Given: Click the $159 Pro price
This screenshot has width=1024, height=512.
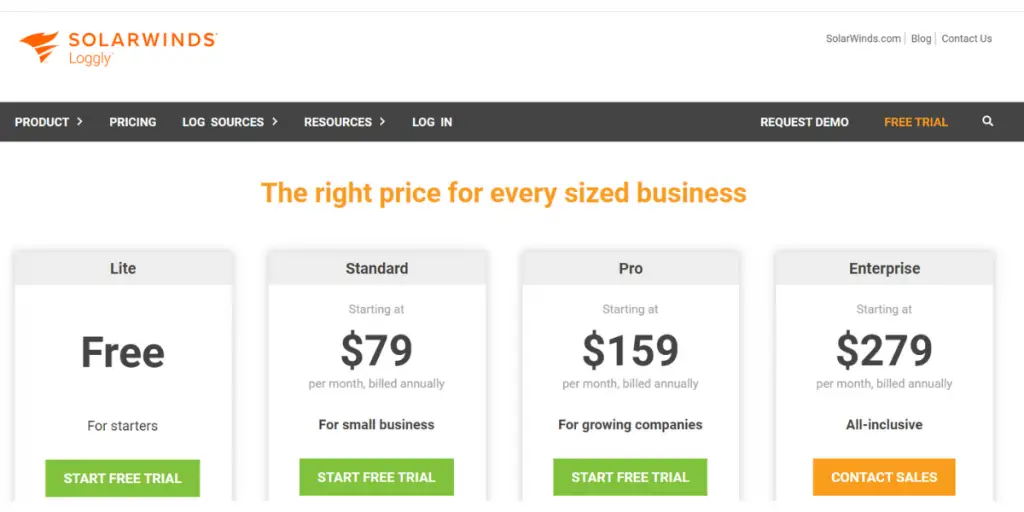Looking at the screenshot, I should click(x=630, y=351).
